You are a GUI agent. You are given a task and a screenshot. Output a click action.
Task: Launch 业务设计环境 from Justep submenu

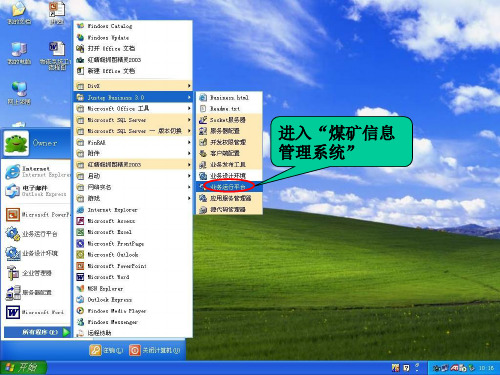click(229, 176)
